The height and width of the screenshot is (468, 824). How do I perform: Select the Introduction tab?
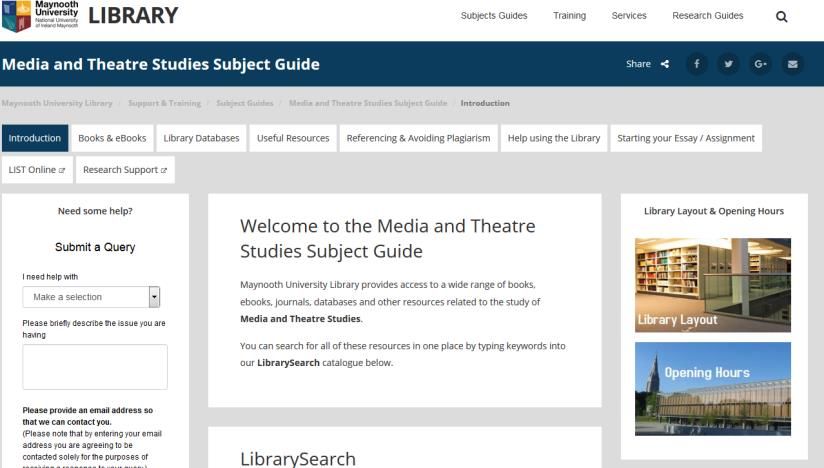pyautogui.click(x=35, y=138)
